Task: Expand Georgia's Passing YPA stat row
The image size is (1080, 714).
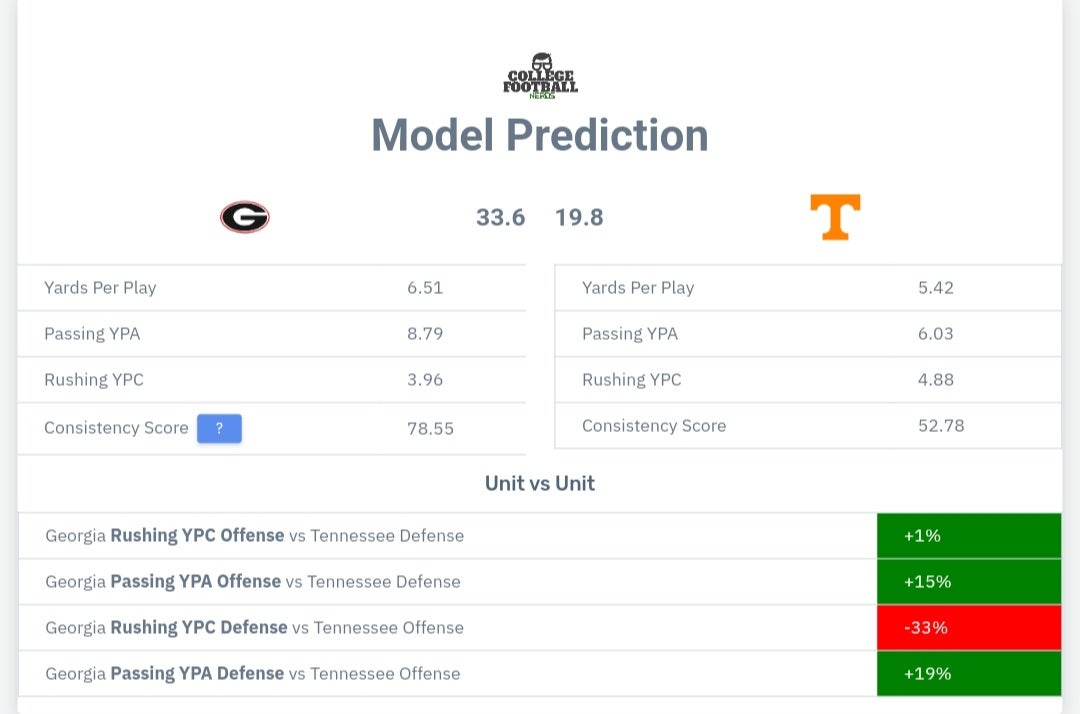Action: [x=272, y=334]
